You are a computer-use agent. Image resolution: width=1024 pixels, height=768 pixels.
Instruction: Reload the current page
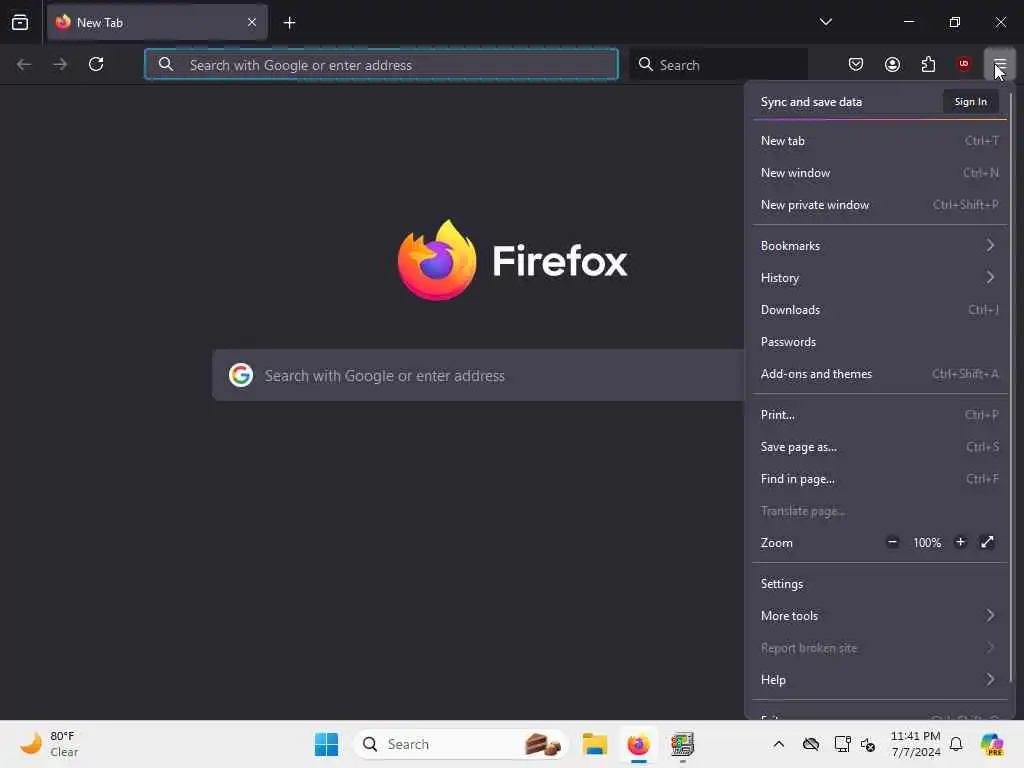[x=96, y=64]
